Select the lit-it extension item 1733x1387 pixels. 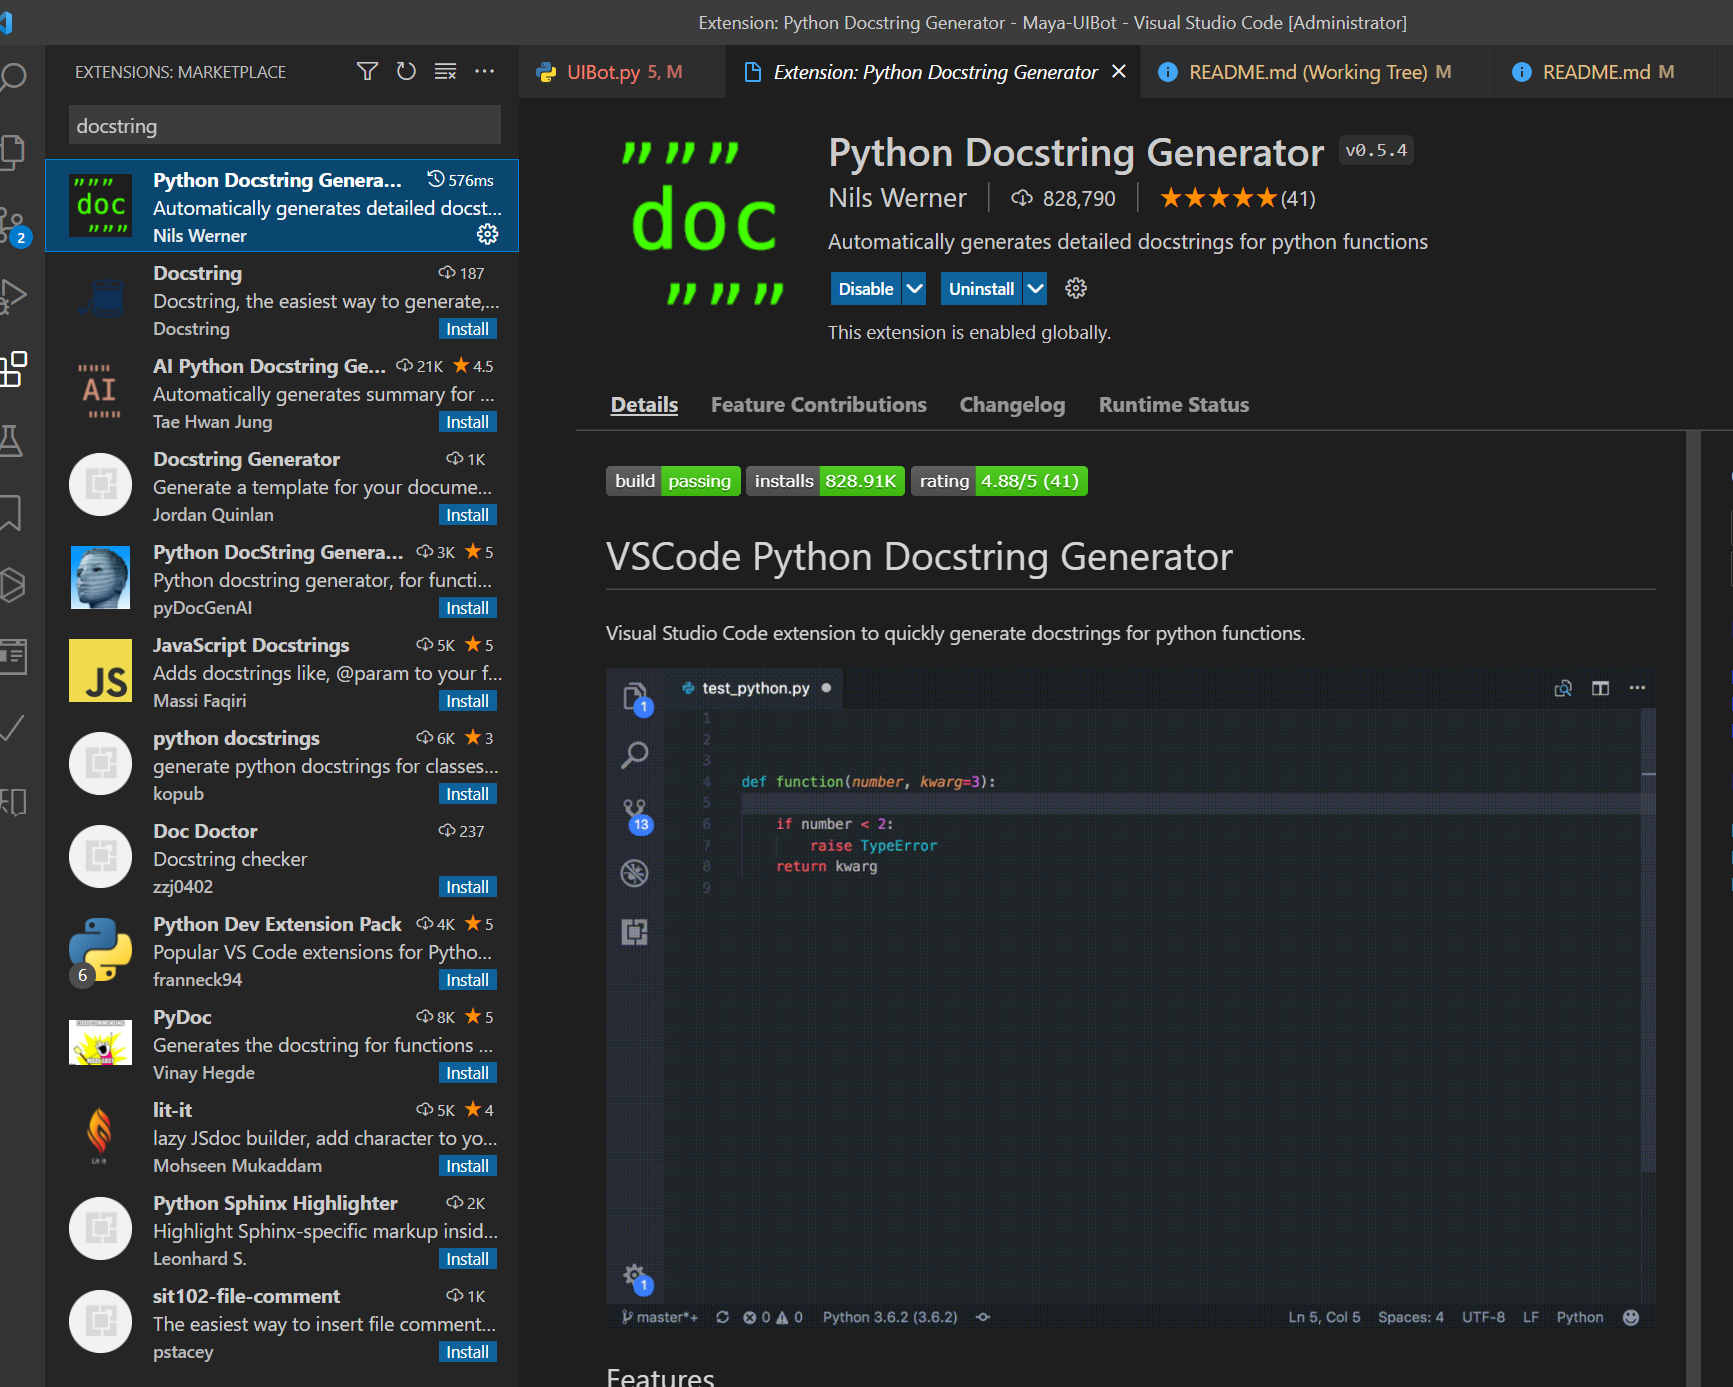pos(282,1138)
